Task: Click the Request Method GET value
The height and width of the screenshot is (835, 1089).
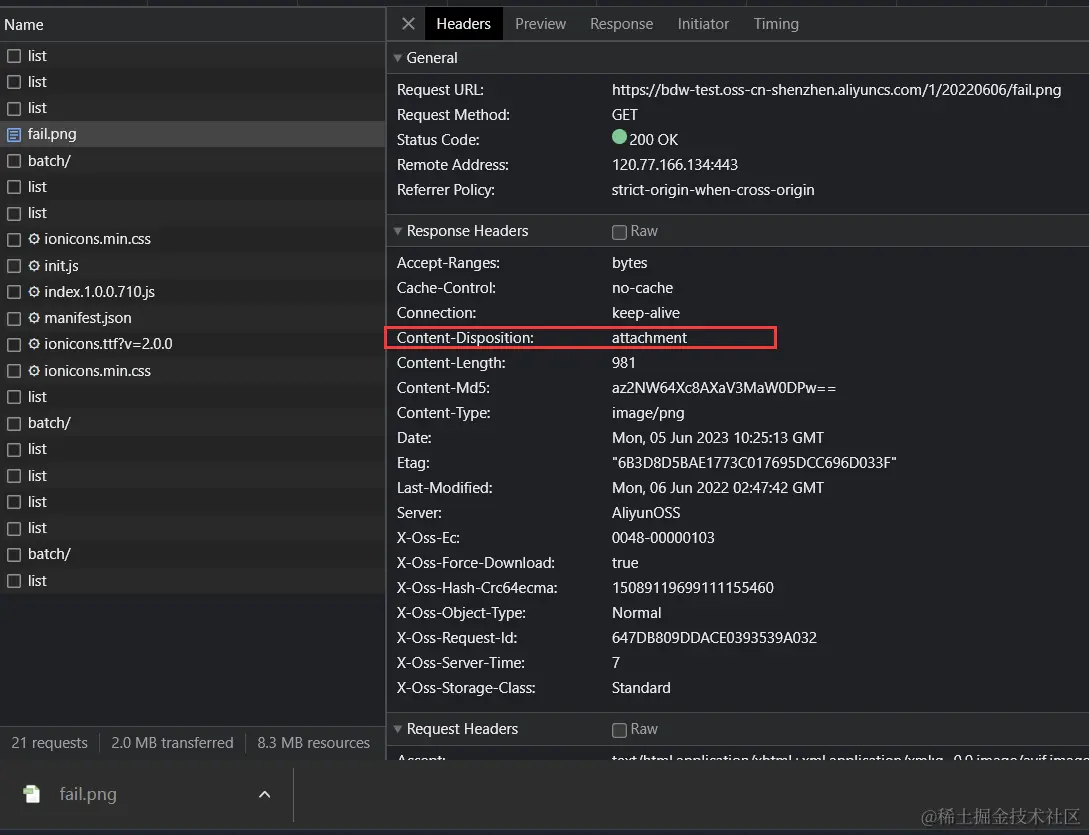Action: coord(624,115)
